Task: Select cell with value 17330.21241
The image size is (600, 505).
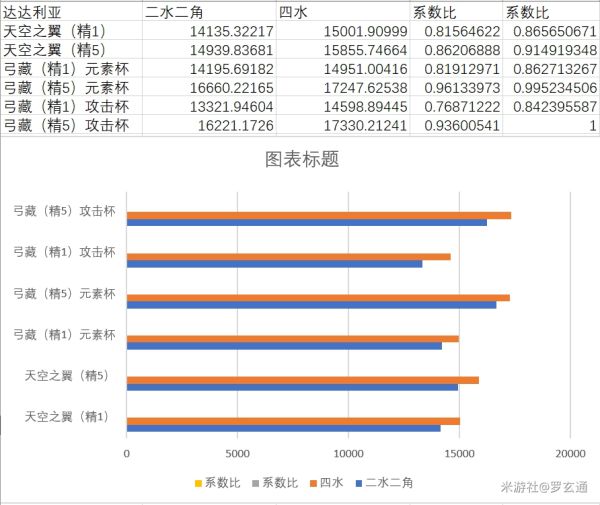Action: click(342, 125)
